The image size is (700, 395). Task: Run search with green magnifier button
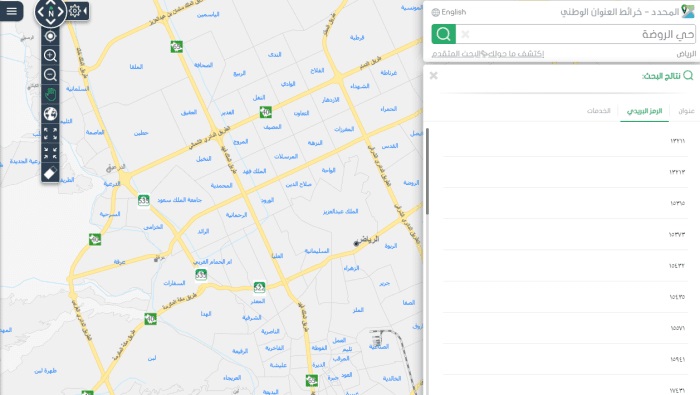(x=443, y=34)
